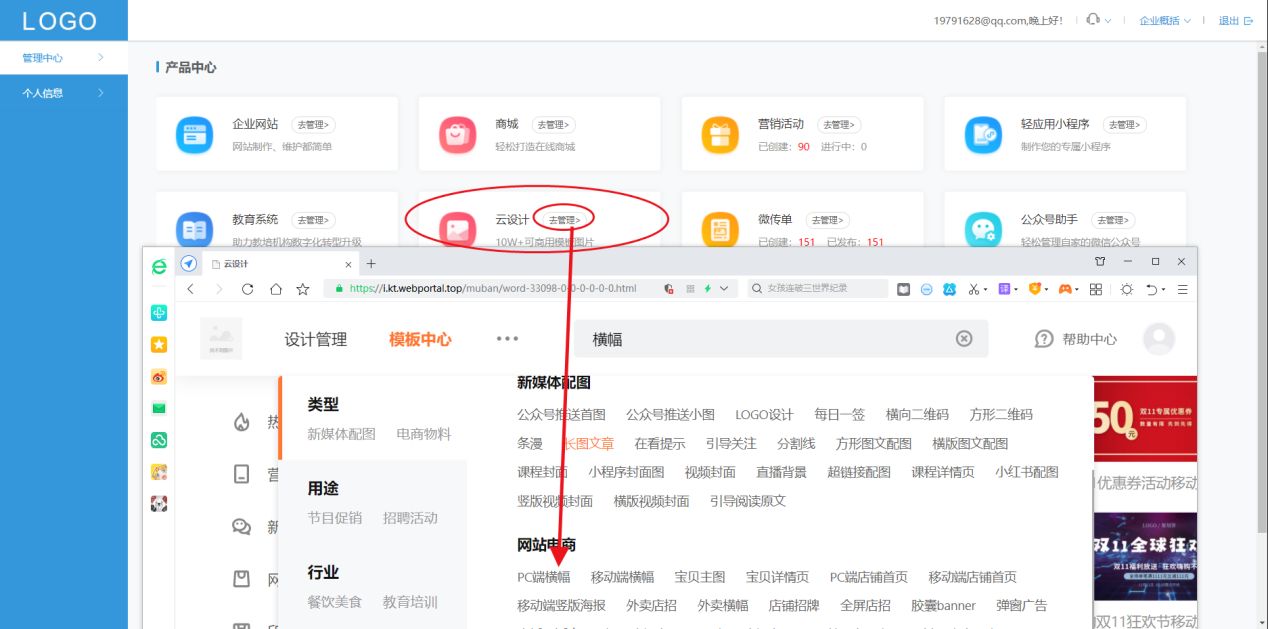The height and width of the screenshot is (629, 1268).
Task: Choose 招聘活动 under 用途
Action: point(410,518)
